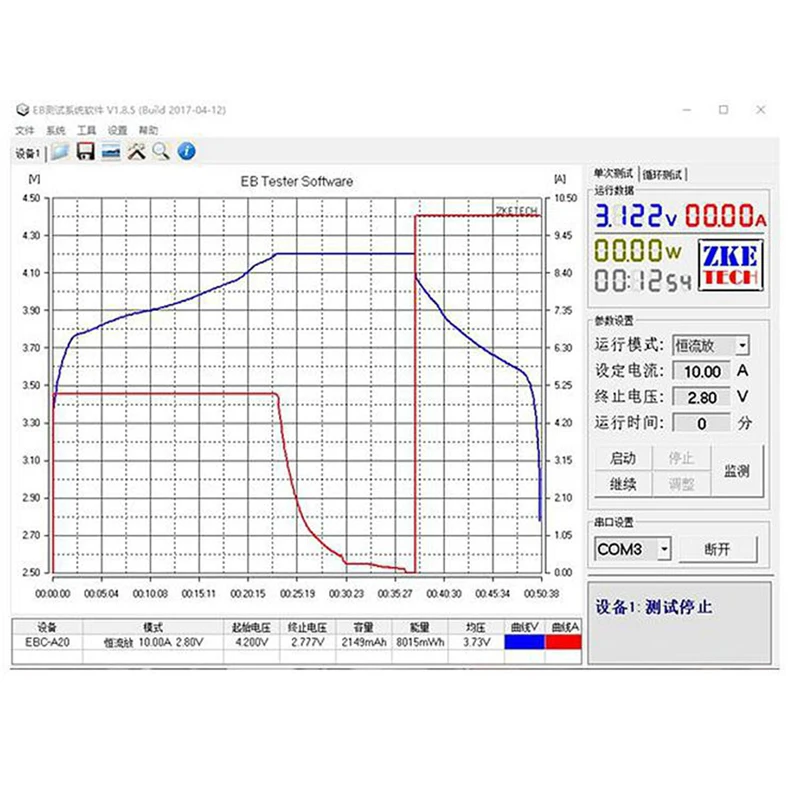Click the 00.00W power readout
This screenshot has height=800, width=800.
(x=638, y=251)
